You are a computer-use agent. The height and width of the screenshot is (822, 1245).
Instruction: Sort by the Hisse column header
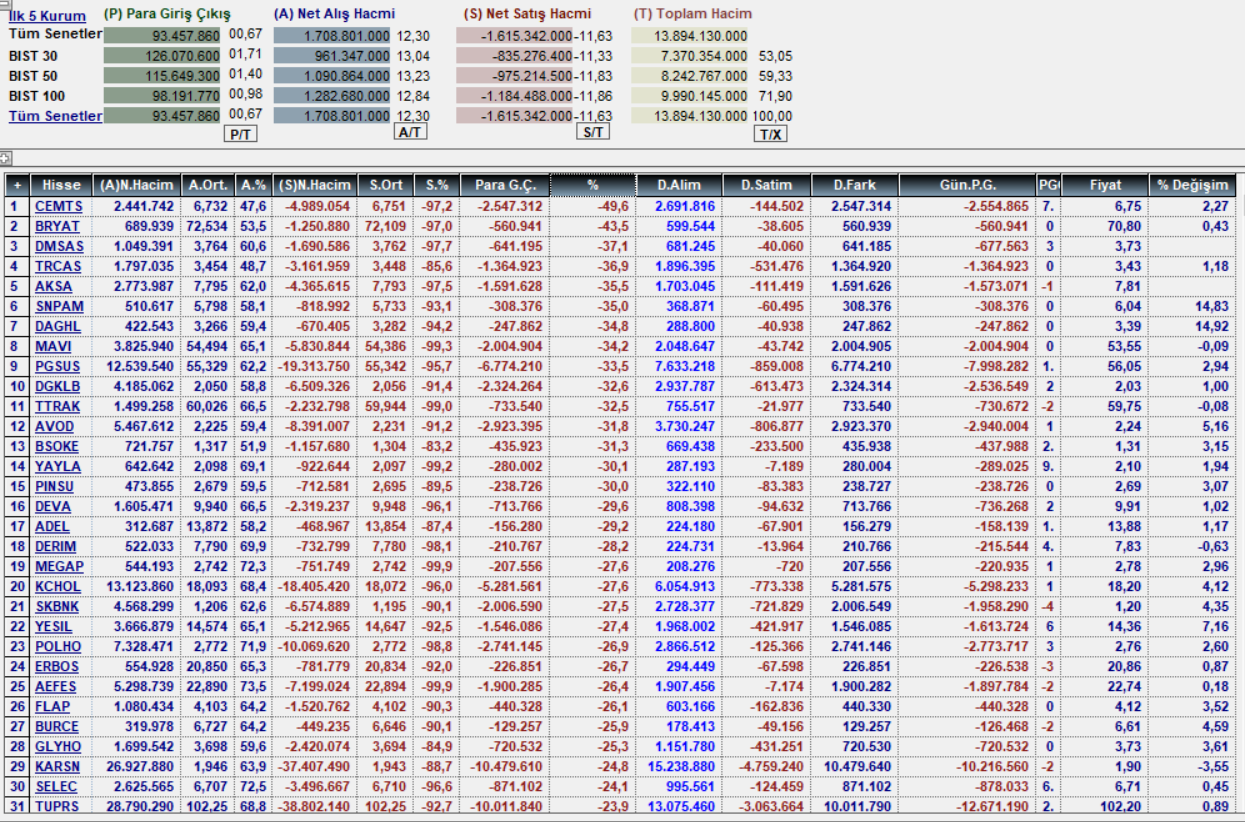pos(62,185)
